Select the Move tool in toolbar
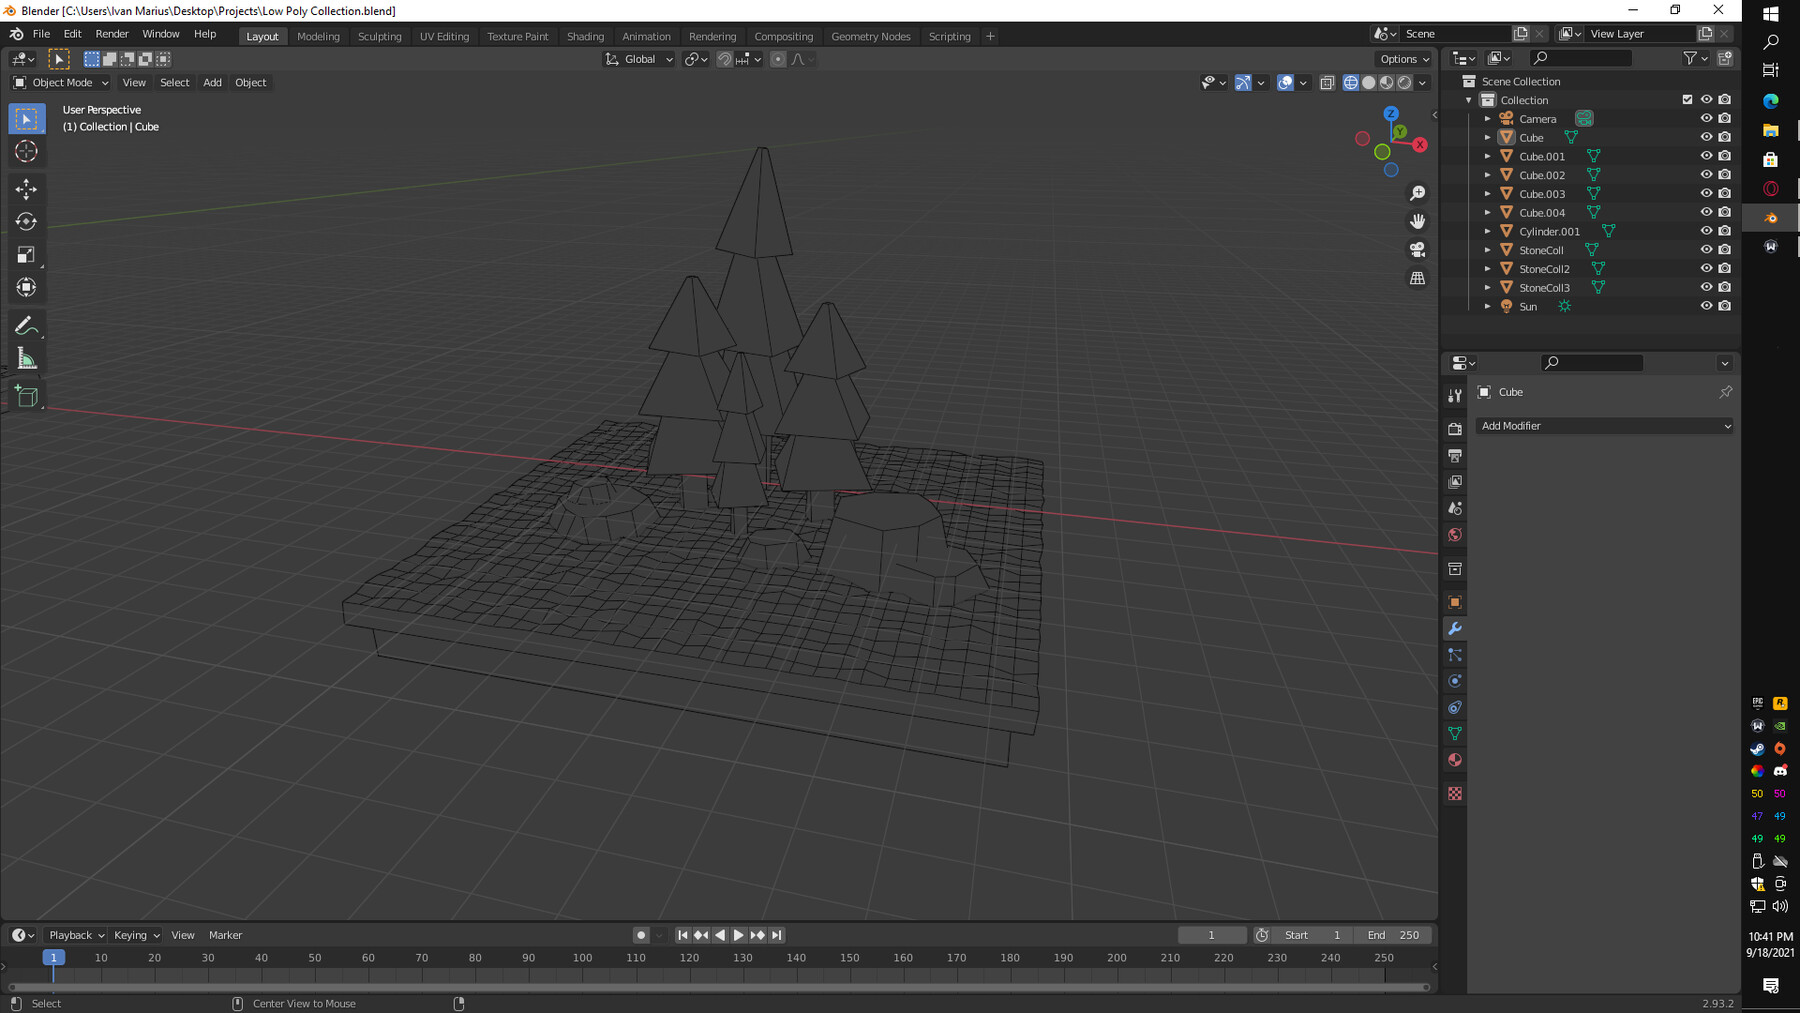 [x=27, y=189]
